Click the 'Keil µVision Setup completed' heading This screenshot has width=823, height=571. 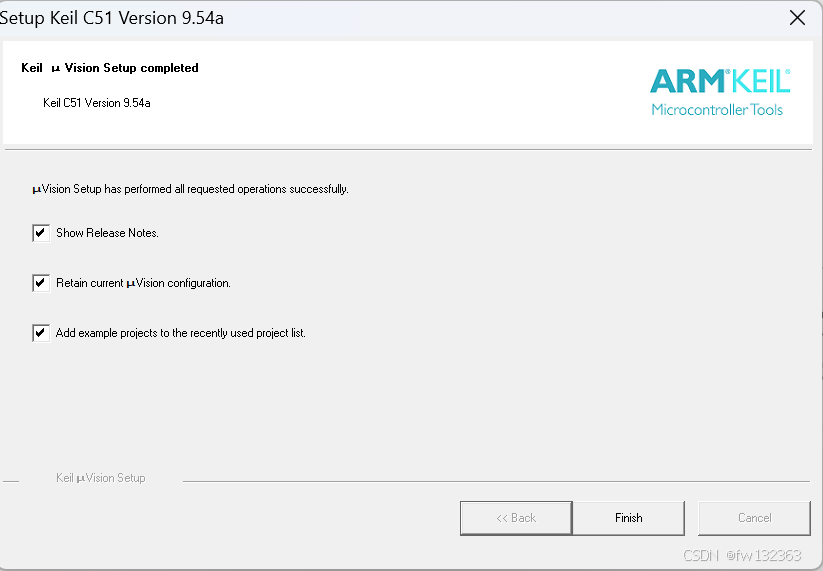coord(110,68)
